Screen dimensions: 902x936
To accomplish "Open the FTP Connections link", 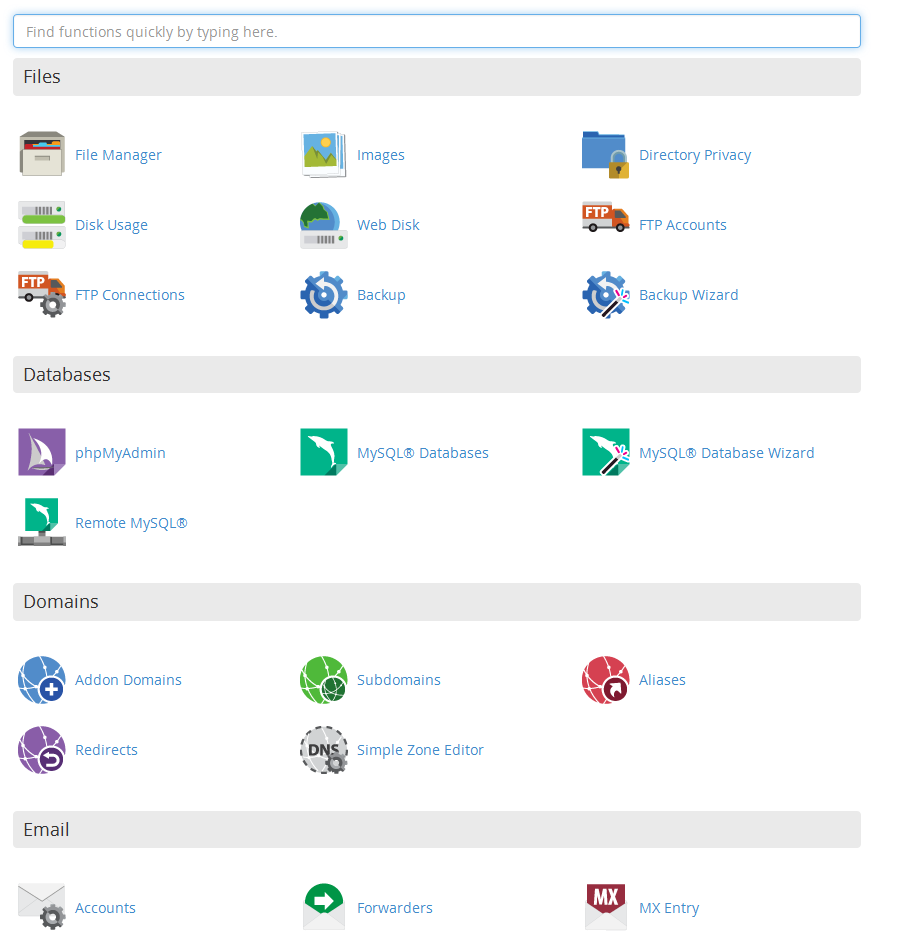I will (130, 295).
